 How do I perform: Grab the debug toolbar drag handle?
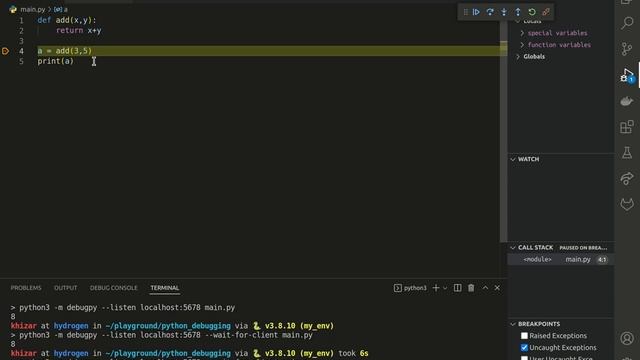465,12
